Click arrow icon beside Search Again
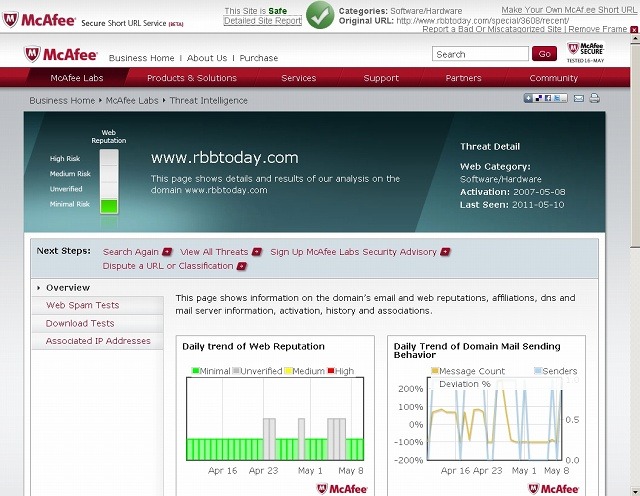640x496 pixels. [167, 252]
